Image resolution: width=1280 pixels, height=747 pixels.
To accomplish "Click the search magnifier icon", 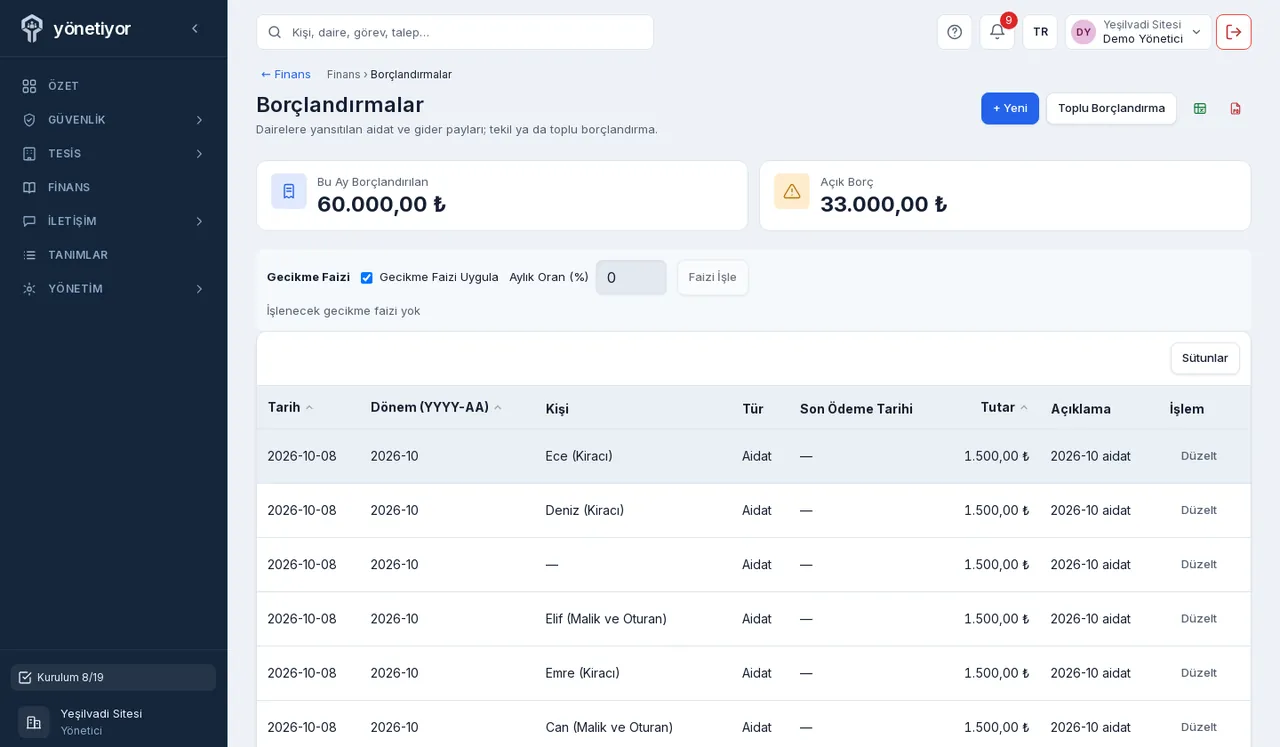I will pos(275,32).
